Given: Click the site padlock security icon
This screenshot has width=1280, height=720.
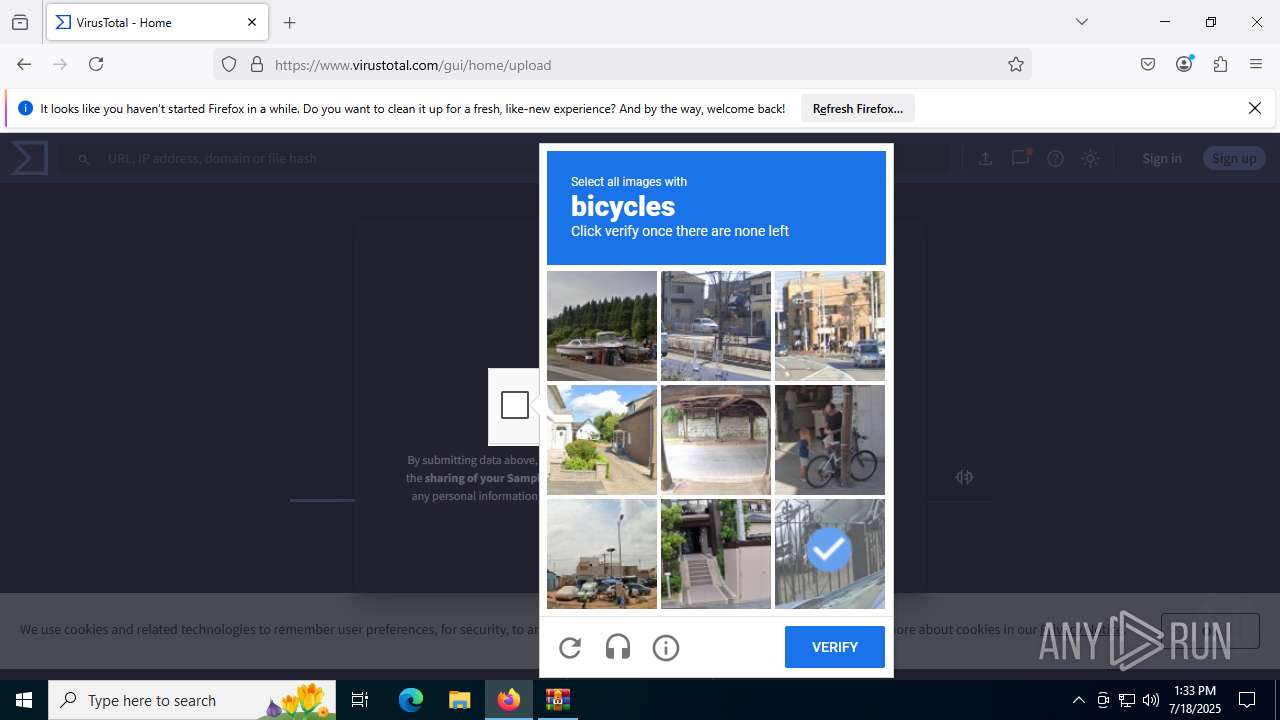Looking at the screenshot, I should [257, 65].
